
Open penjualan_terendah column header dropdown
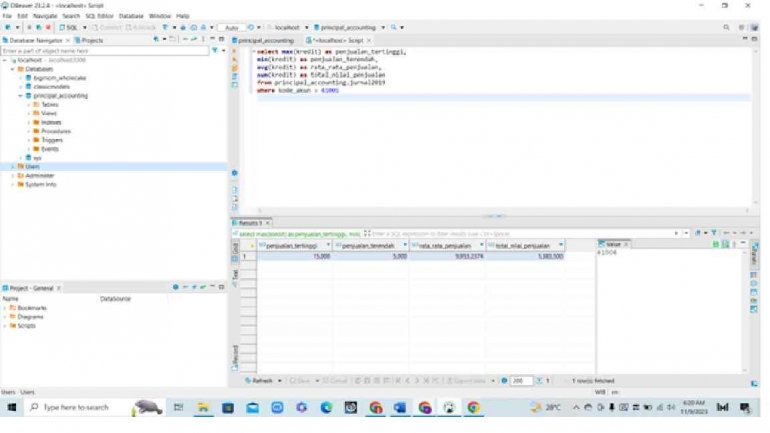point(405,245)
